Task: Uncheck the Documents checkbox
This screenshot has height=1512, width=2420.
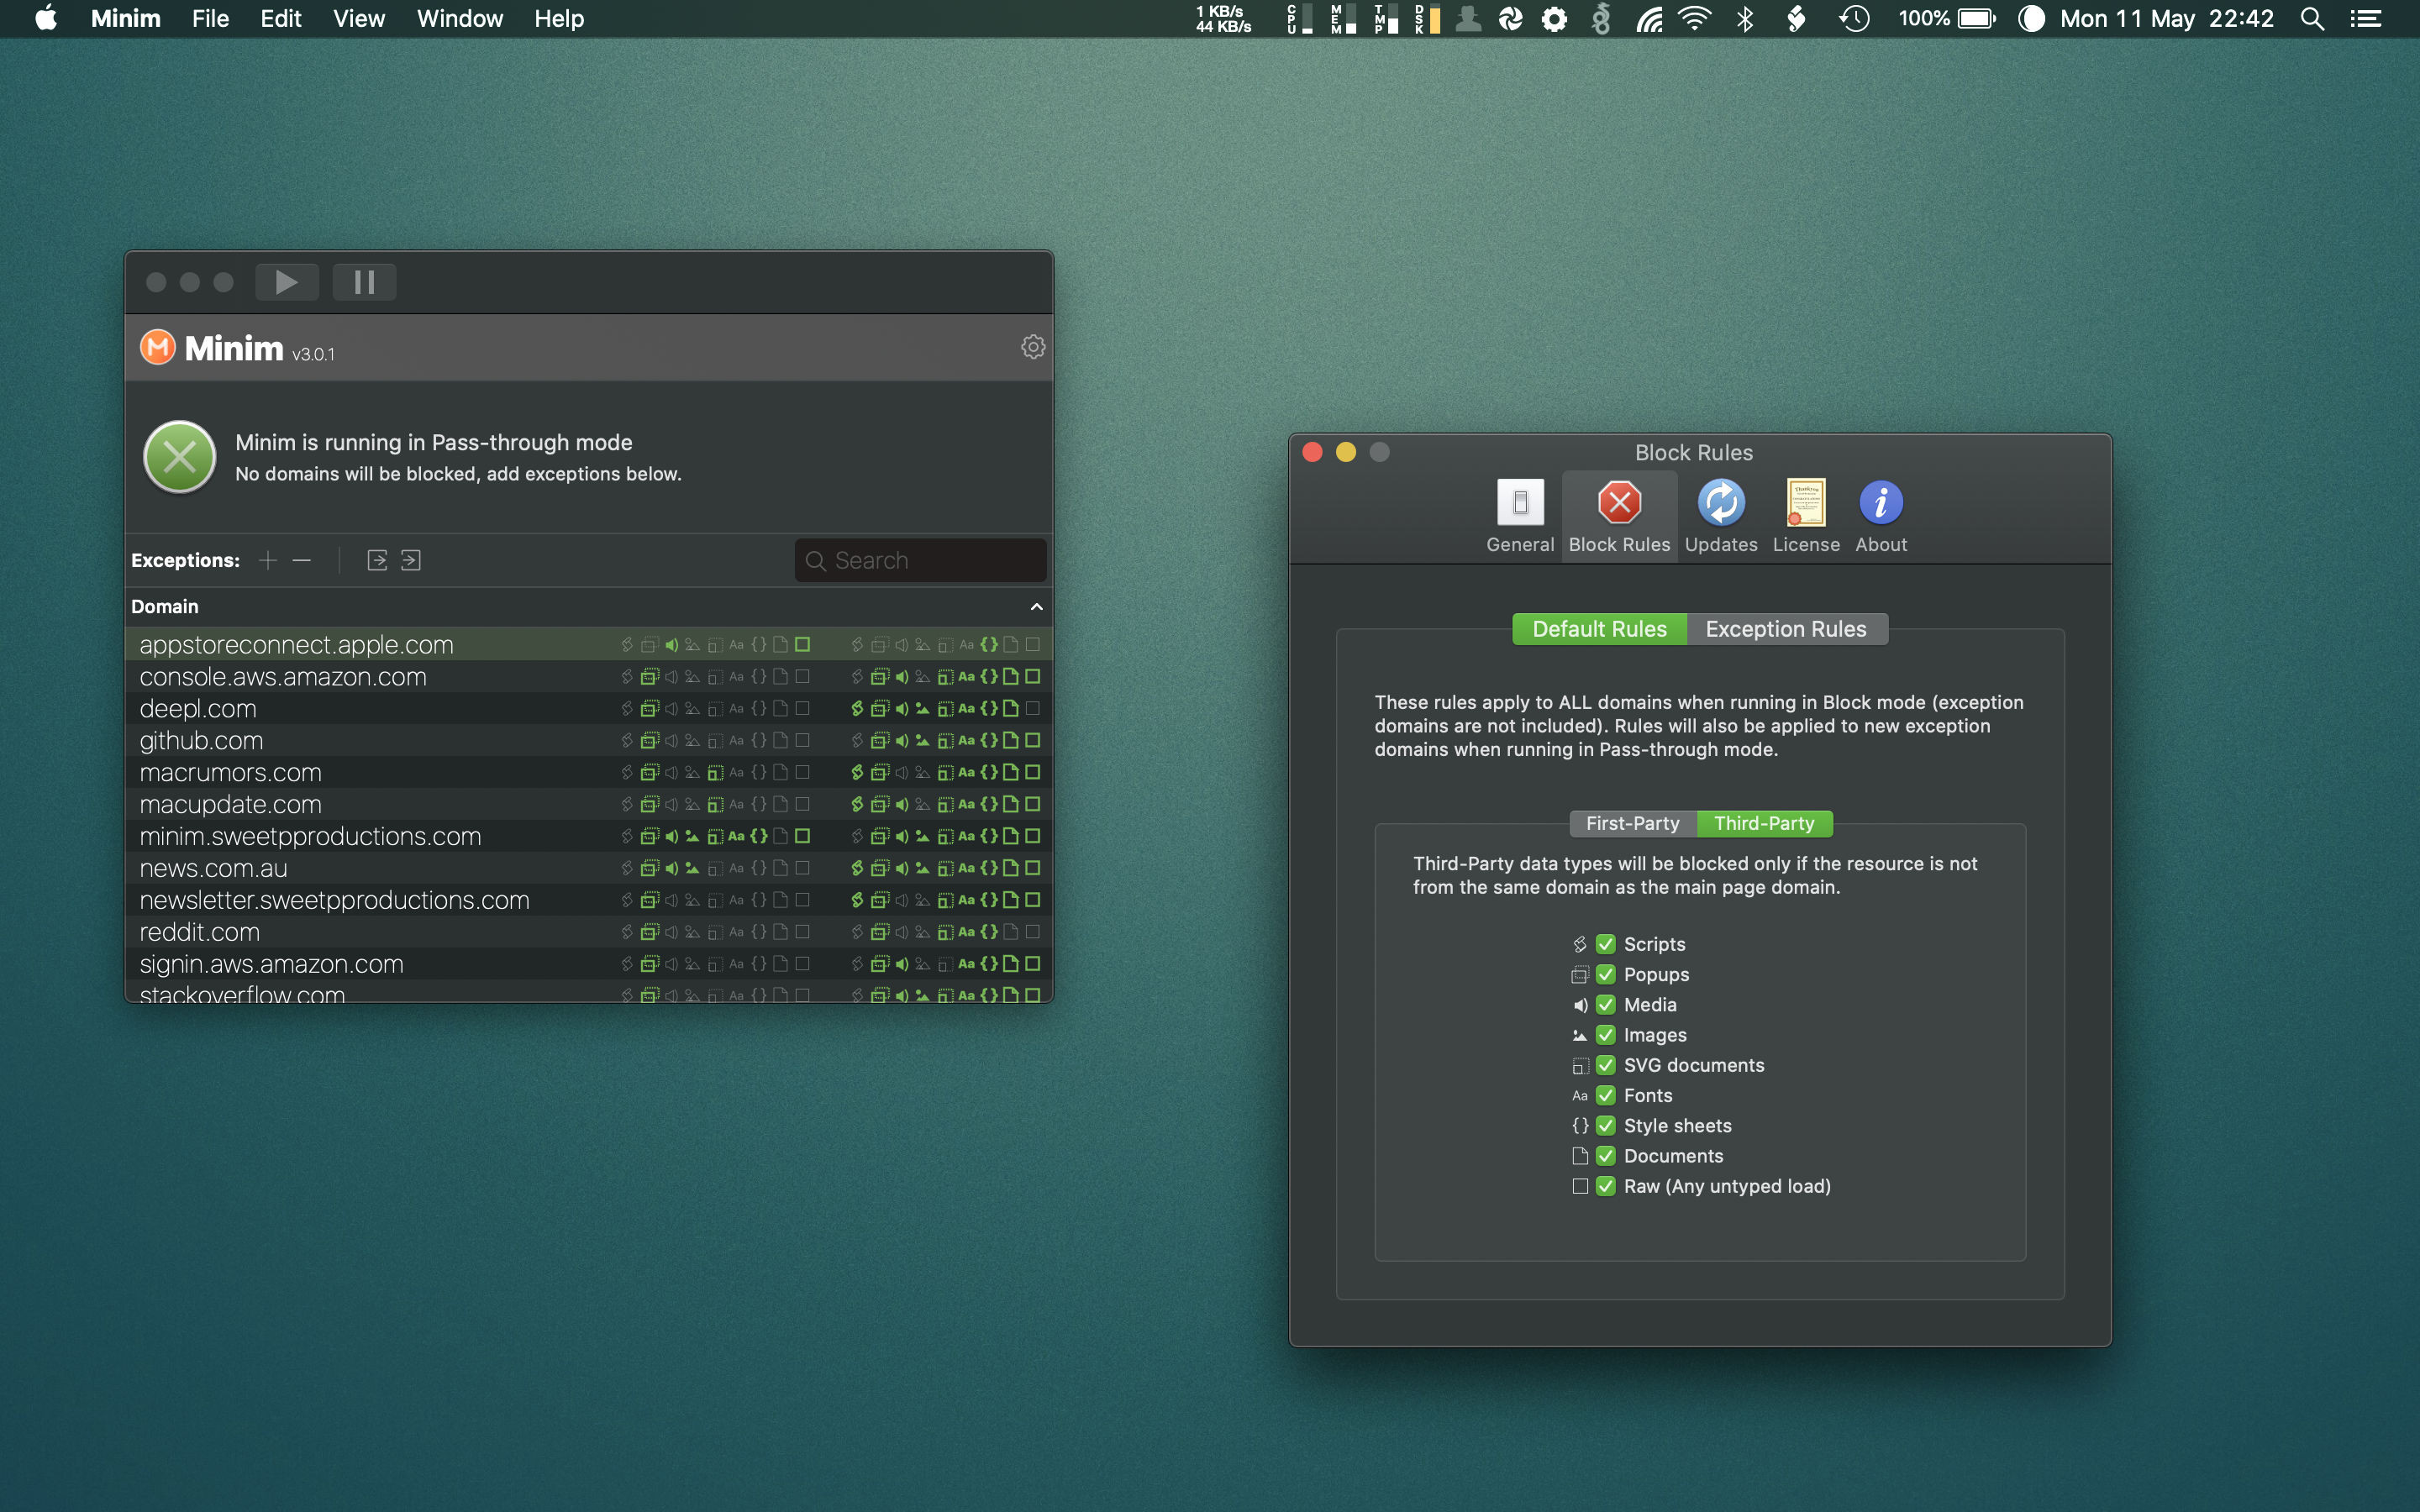Action: 1606,1156
